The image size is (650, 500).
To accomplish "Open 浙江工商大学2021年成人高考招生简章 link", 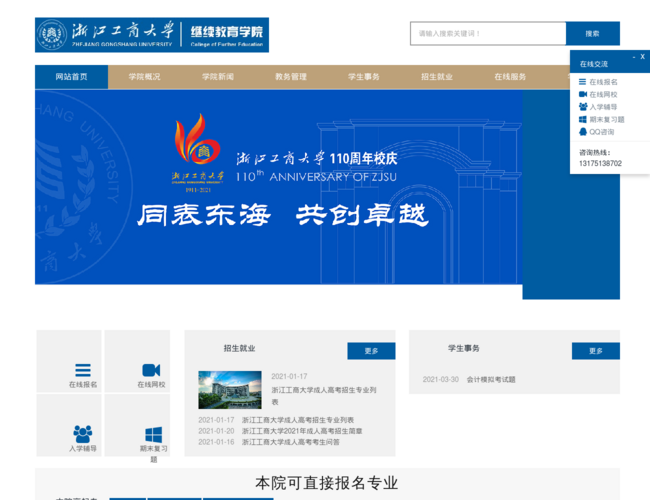I will 302,431.
